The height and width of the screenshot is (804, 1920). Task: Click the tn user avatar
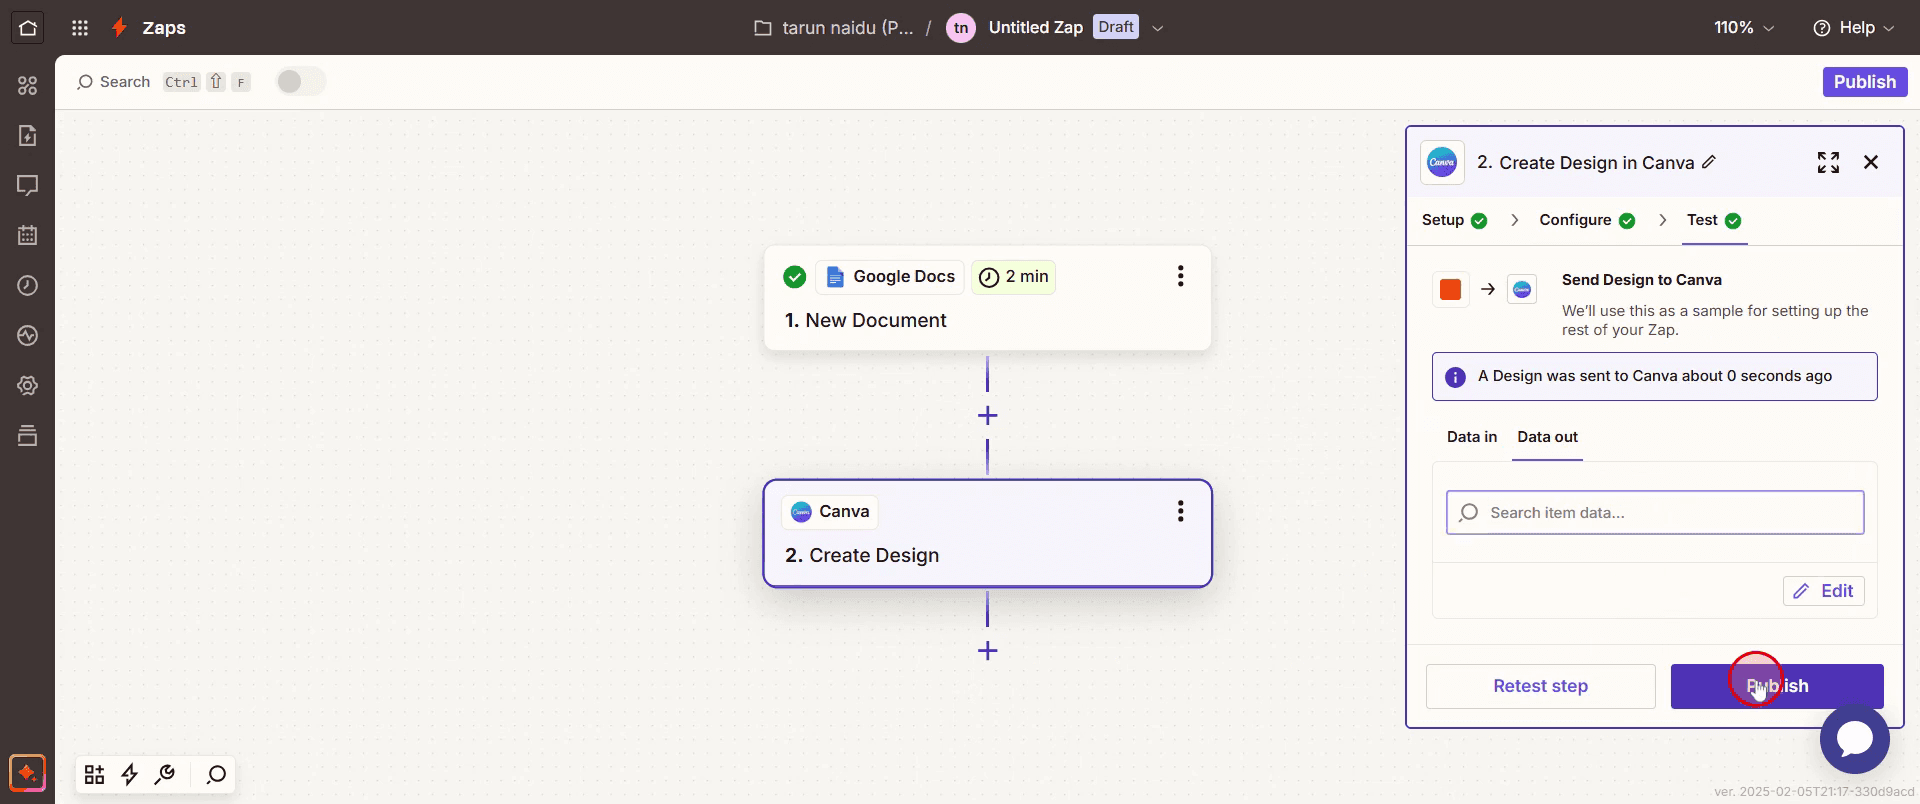click(x=961, y=28)
